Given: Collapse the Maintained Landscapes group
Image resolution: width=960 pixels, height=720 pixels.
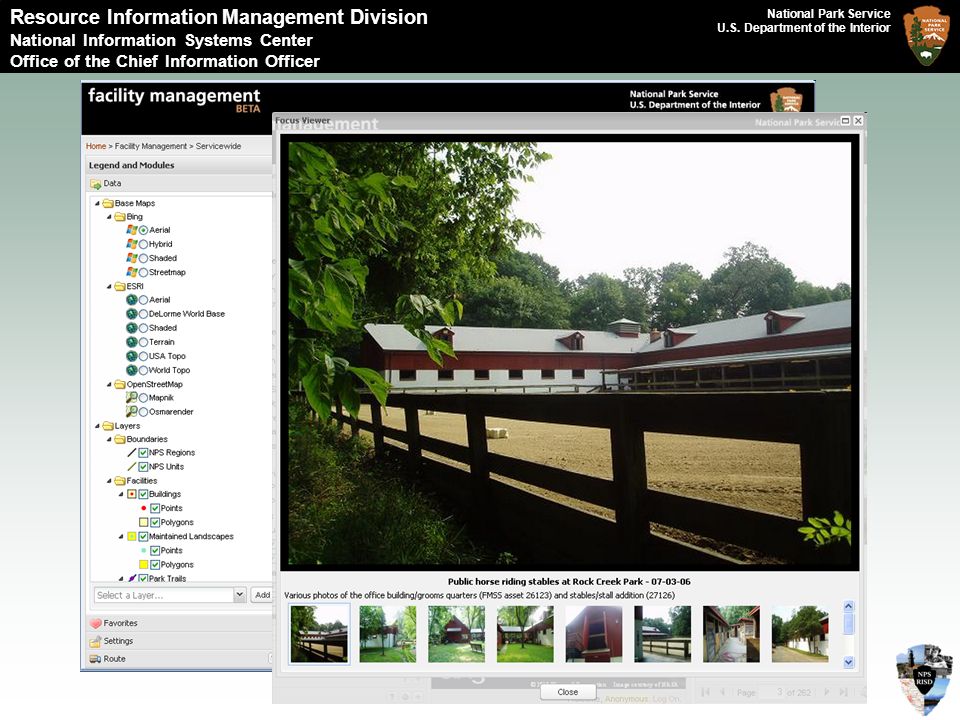Looking at the screenshot, I should 121,537.
